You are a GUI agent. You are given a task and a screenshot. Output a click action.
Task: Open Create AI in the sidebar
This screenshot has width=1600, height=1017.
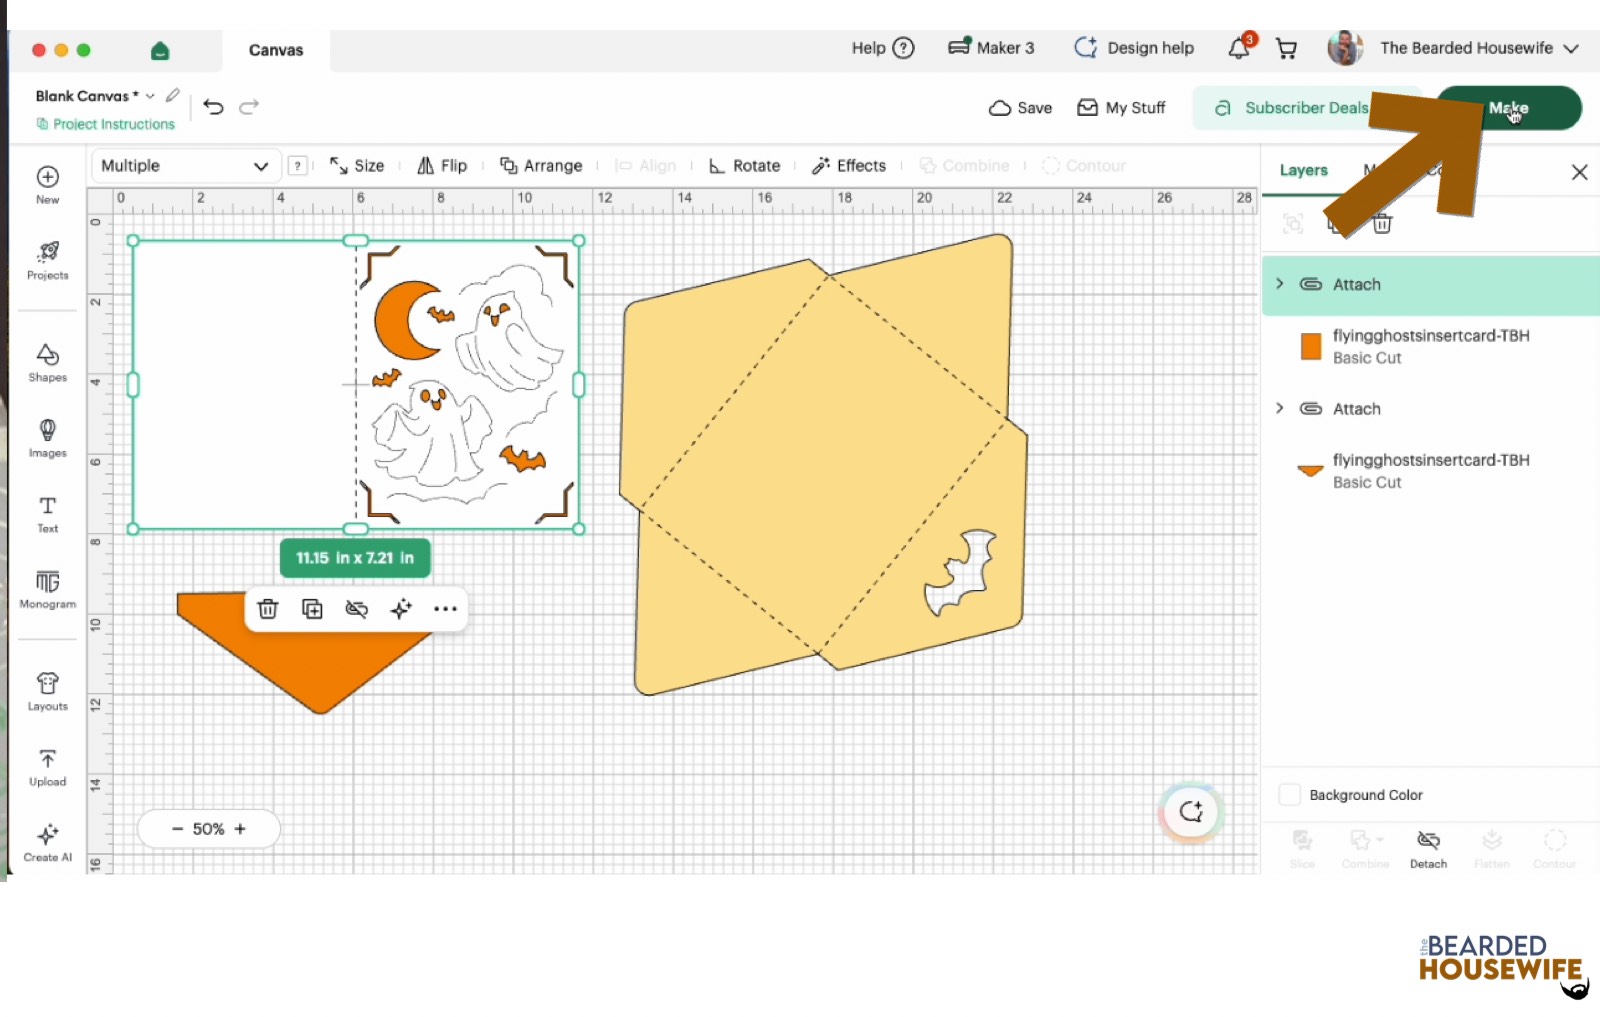pyautogui.click(x=47, y=842)
